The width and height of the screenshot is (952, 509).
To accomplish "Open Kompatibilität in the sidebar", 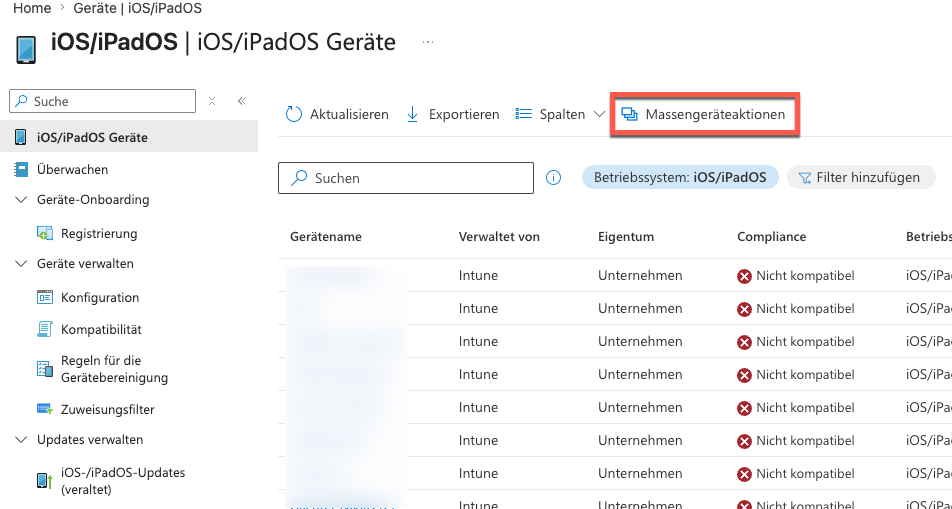I will coord(101,330).
